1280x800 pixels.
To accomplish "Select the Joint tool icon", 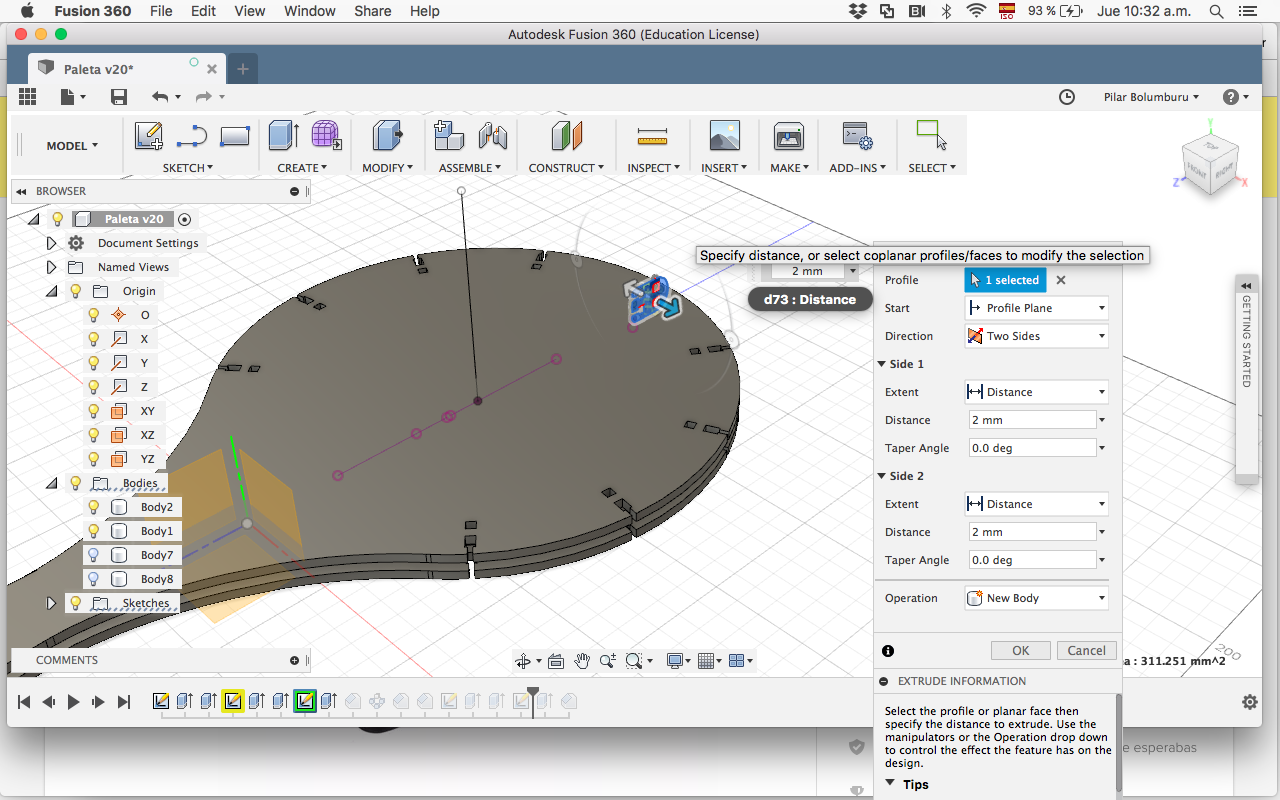I will pos(492,136).
